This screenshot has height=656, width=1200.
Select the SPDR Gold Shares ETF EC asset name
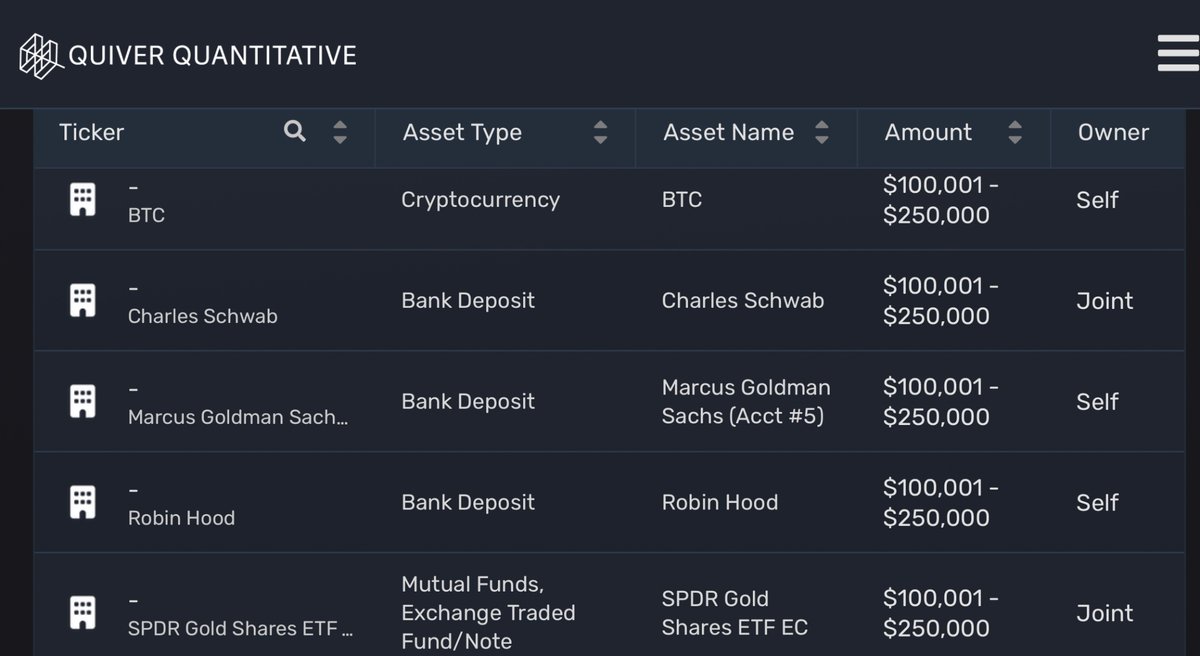[735, 613]
